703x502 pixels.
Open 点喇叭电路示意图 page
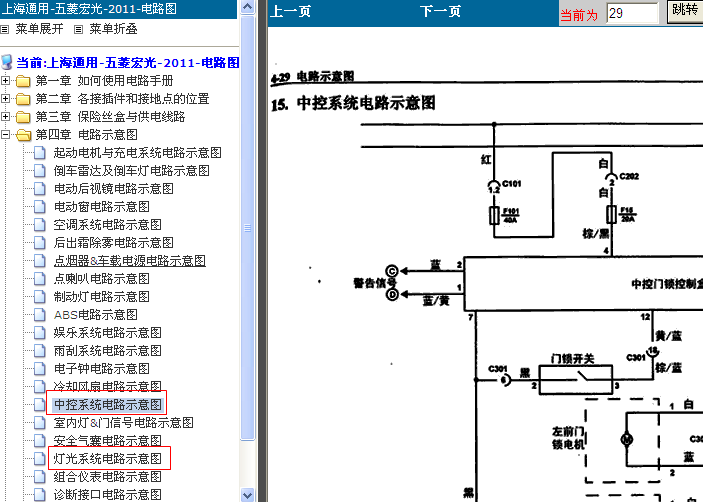pos(102,278)
